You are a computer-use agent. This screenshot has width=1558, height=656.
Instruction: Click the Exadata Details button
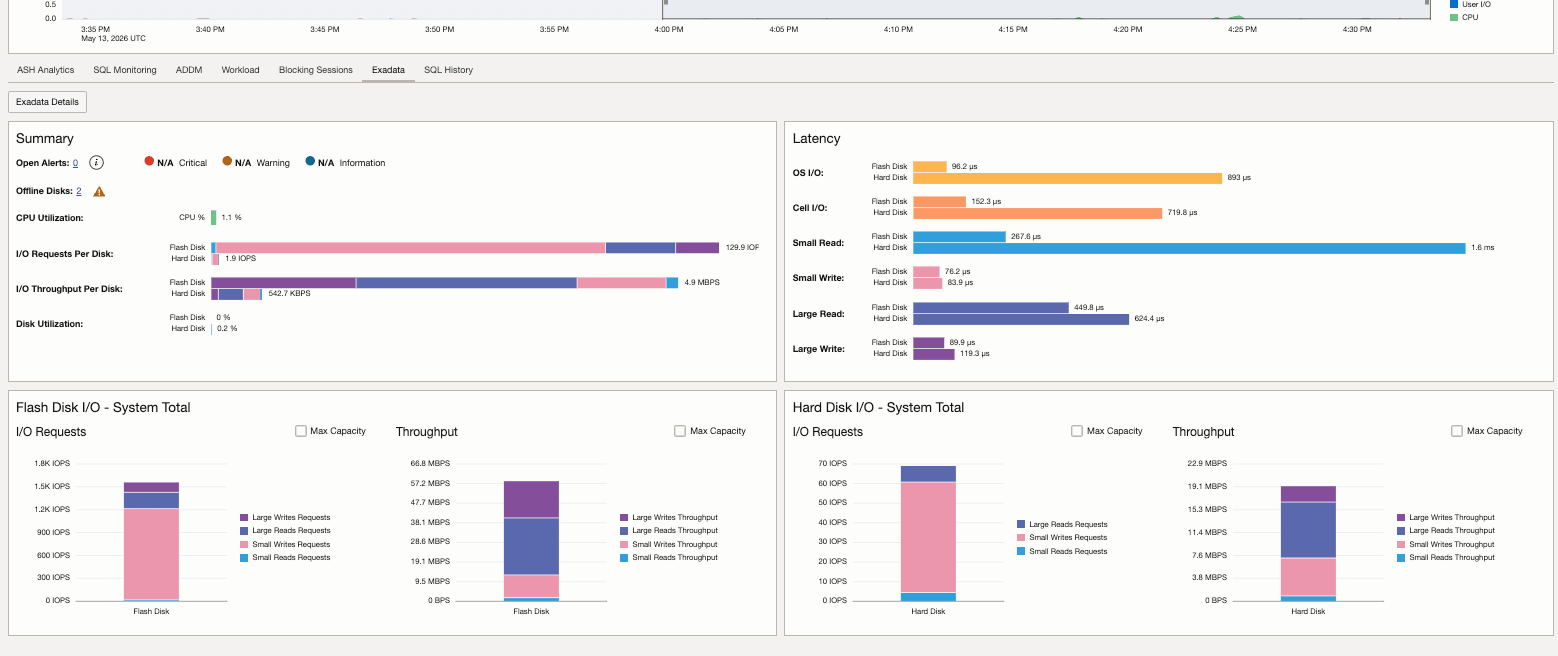tap(48, 102)
